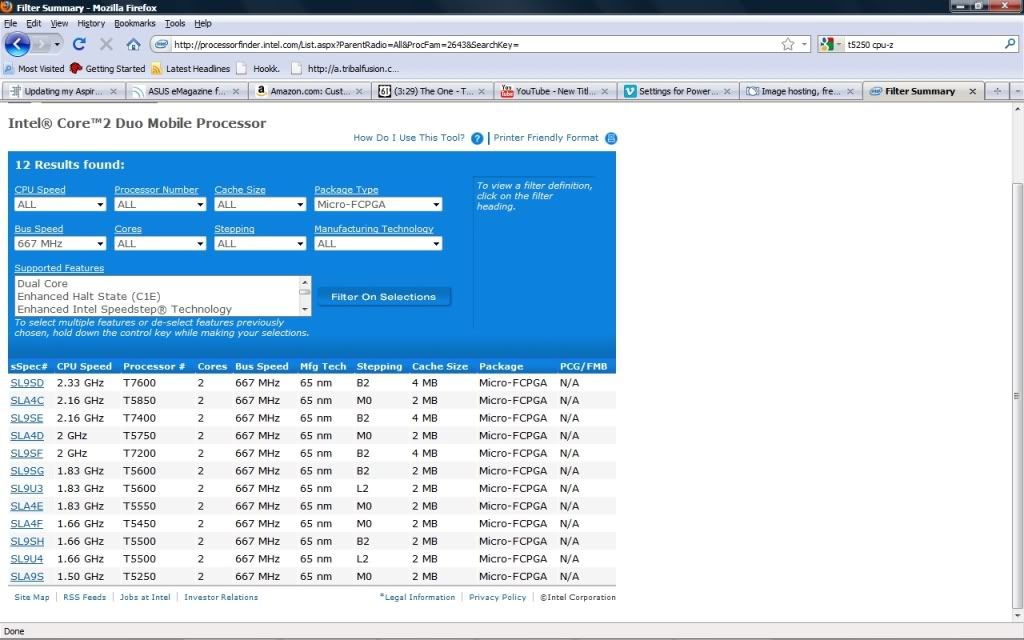This screenshot has width=1024, height=640.
Task: Open the SL9U3 sSpec link
Action: pos(27,488)
